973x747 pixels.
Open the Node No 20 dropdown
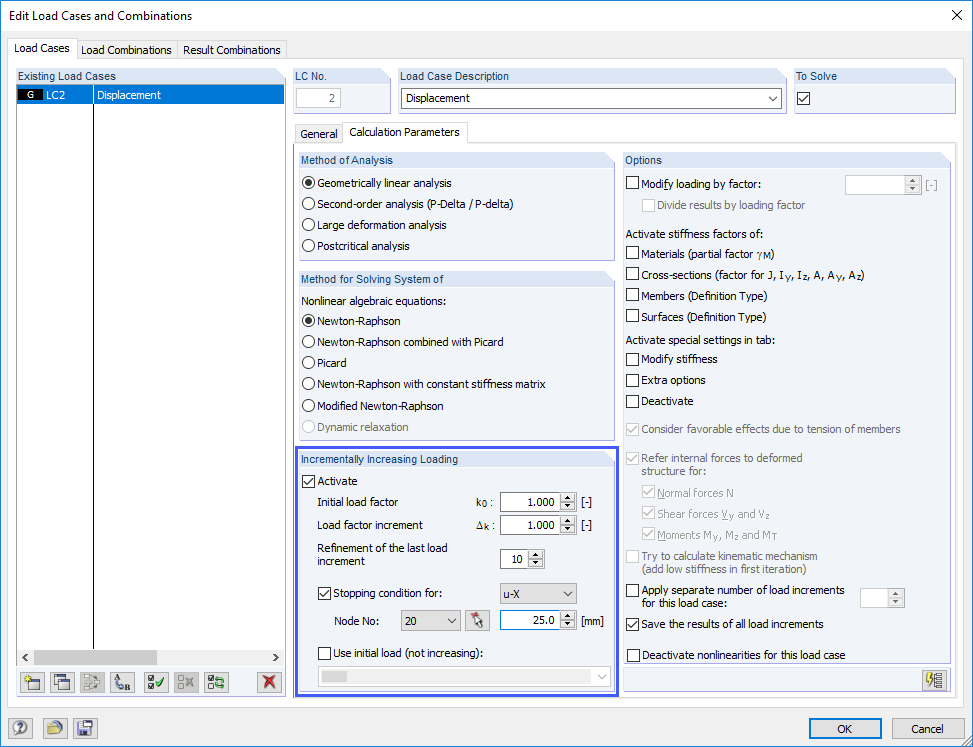(x=431, y=620)
